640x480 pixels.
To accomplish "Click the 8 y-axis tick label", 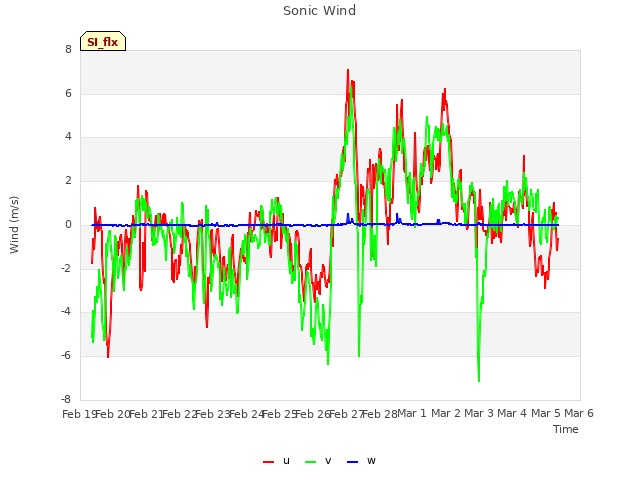I will point(68,49).
